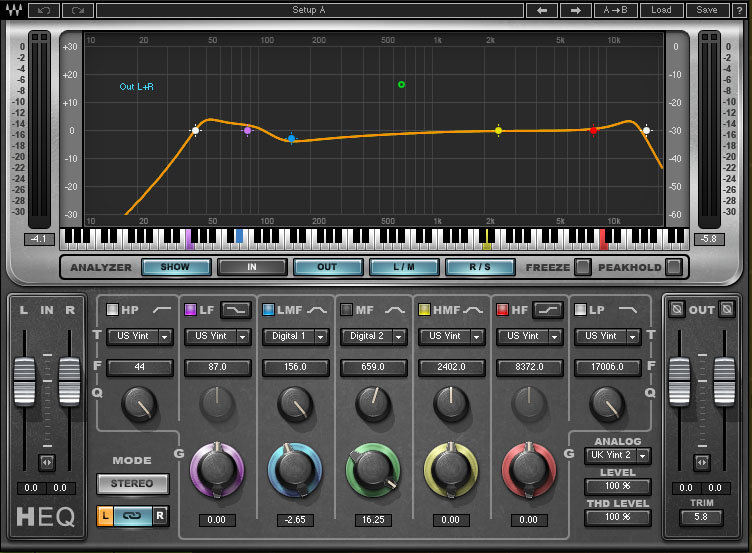Select the HMF bell shape icon
Image resolution: width=752 pixels, height=553 pixels.
[x=473, y=310]
